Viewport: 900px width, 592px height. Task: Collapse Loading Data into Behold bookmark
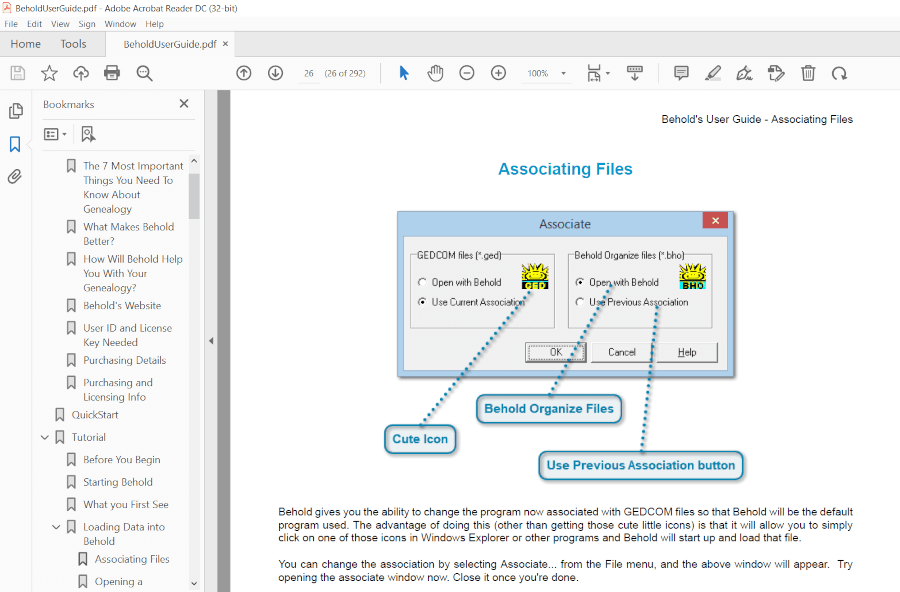56,527
